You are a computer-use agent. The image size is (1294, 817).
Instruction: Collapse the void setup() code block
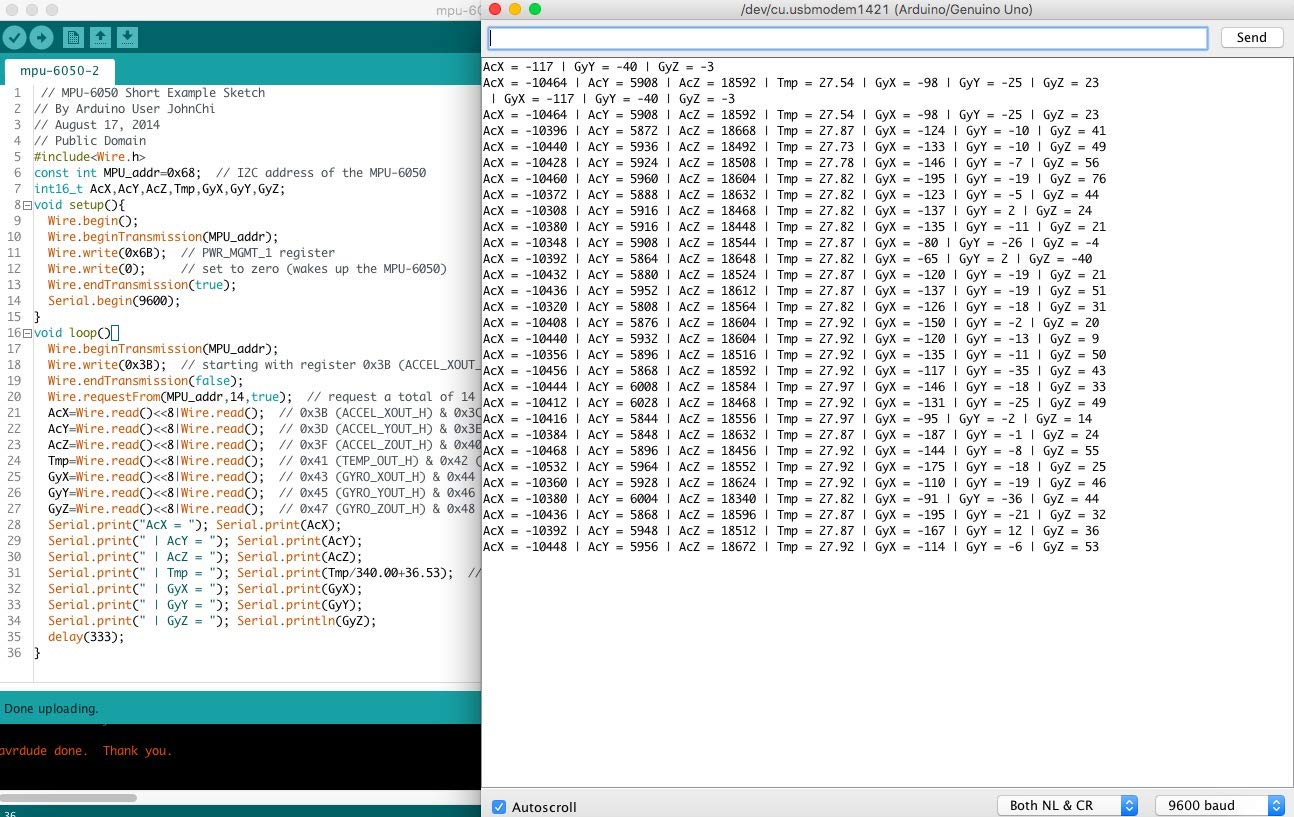pos(27,205)
